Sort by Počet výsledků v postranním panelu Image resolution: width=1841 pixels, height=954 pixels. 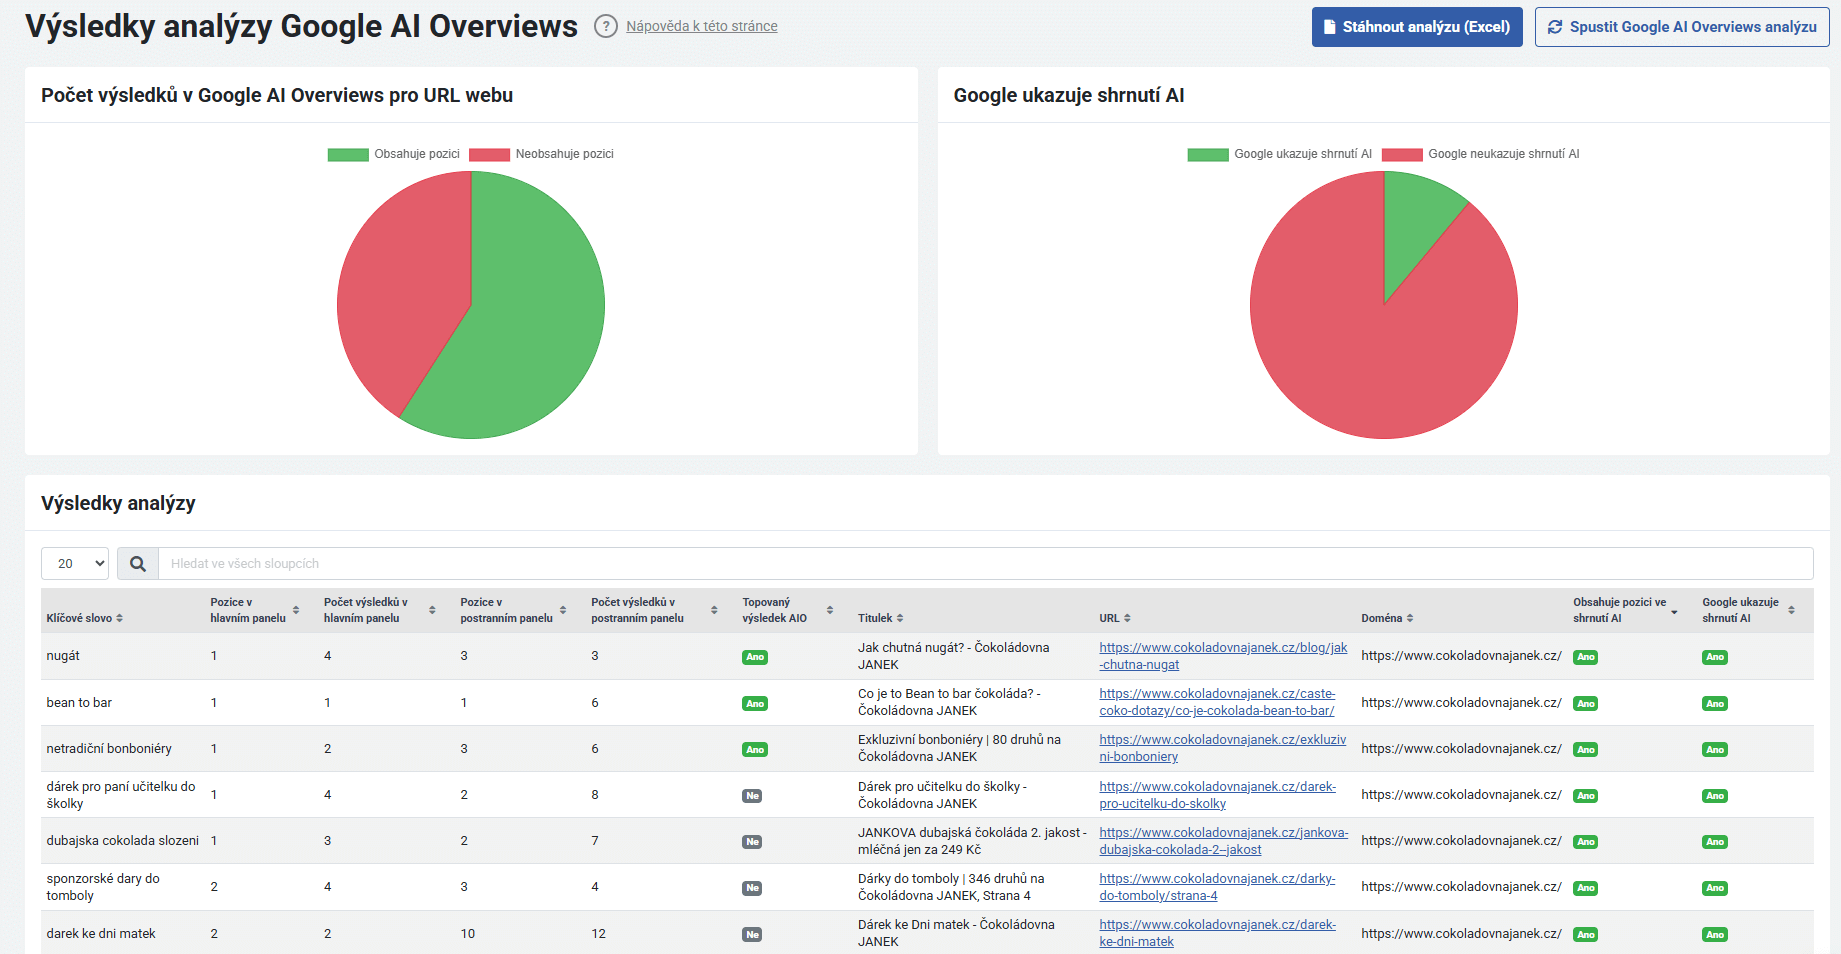(x=714, y=610)
